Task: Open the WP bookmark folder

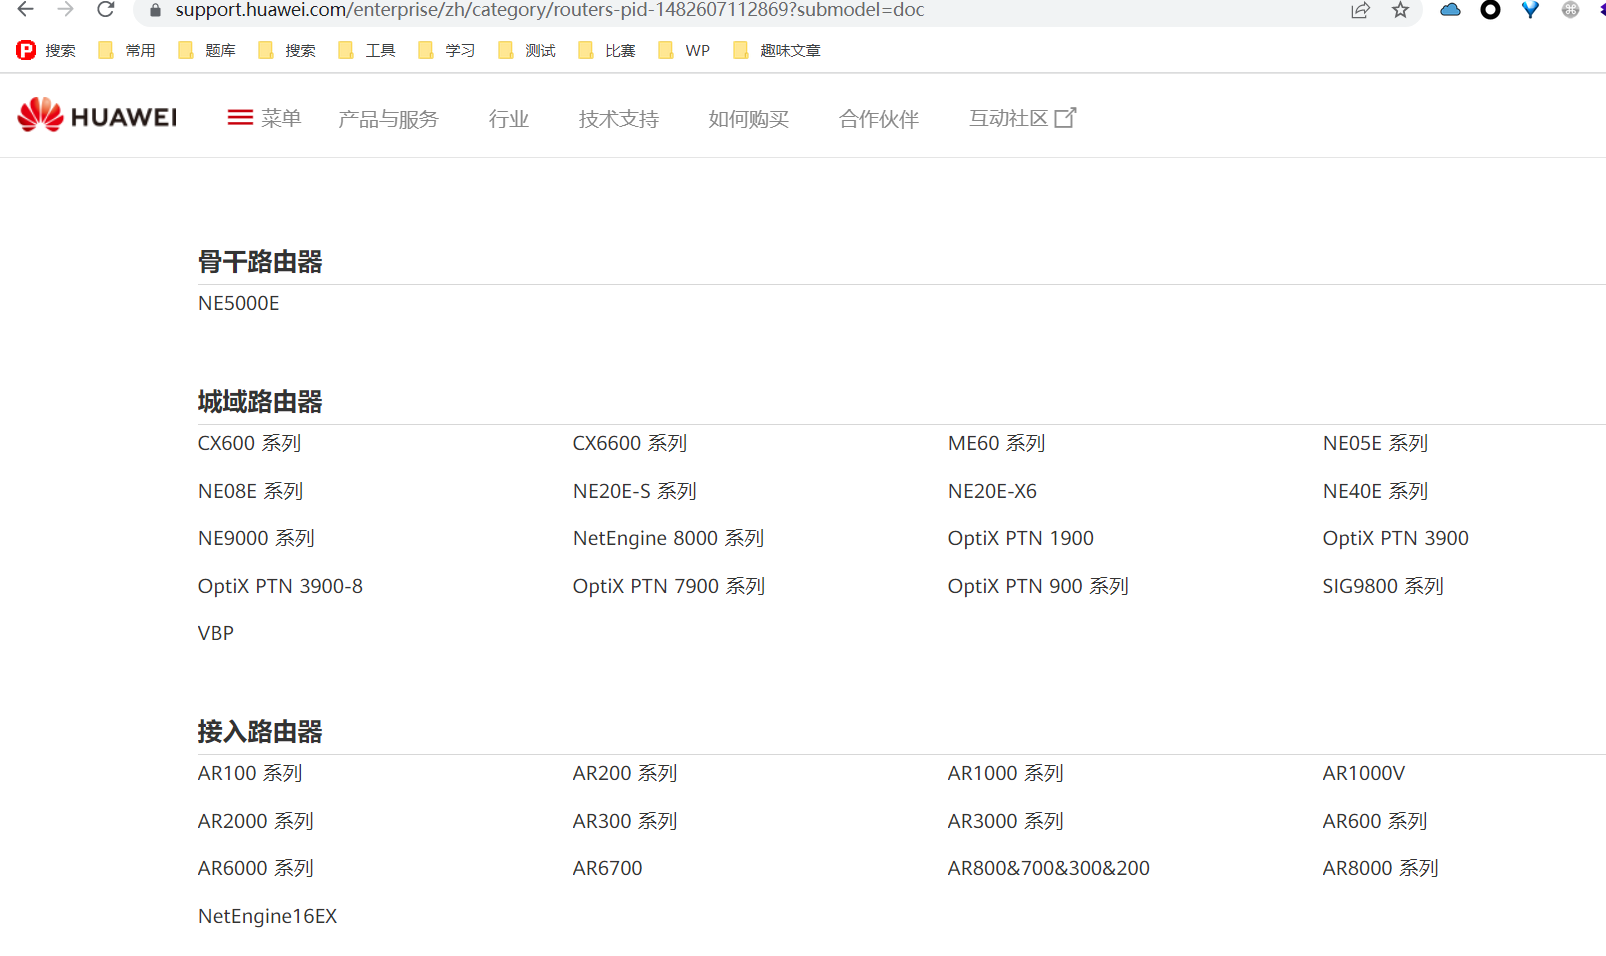Action: tap(684, 50)
